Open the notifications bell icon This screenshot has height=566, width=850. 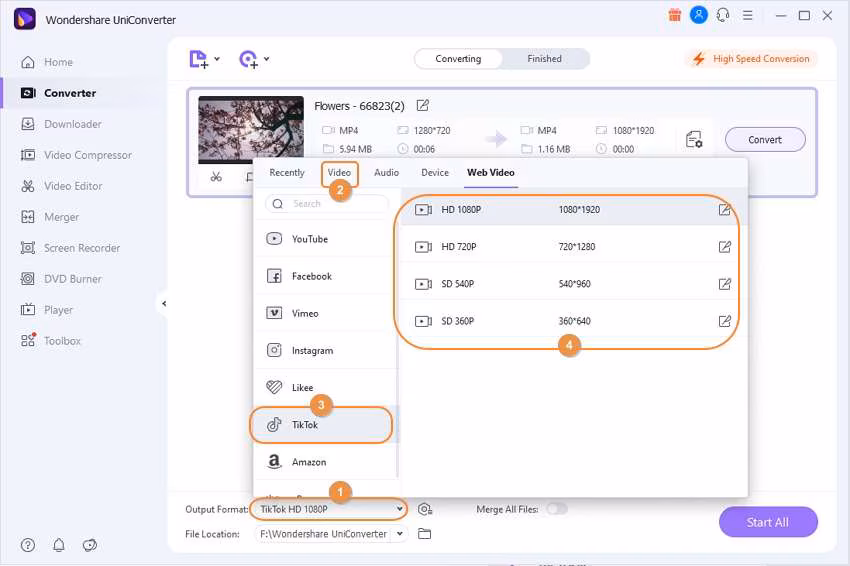[x=59, y=545]
